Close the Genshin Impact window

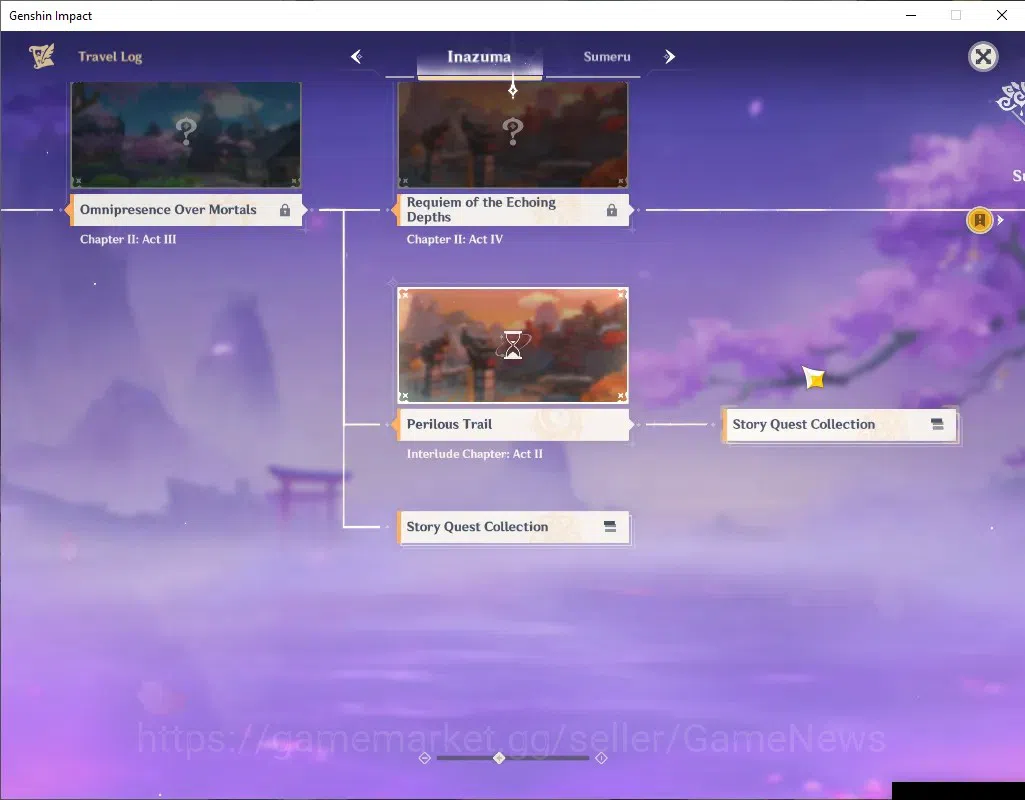1001,15
